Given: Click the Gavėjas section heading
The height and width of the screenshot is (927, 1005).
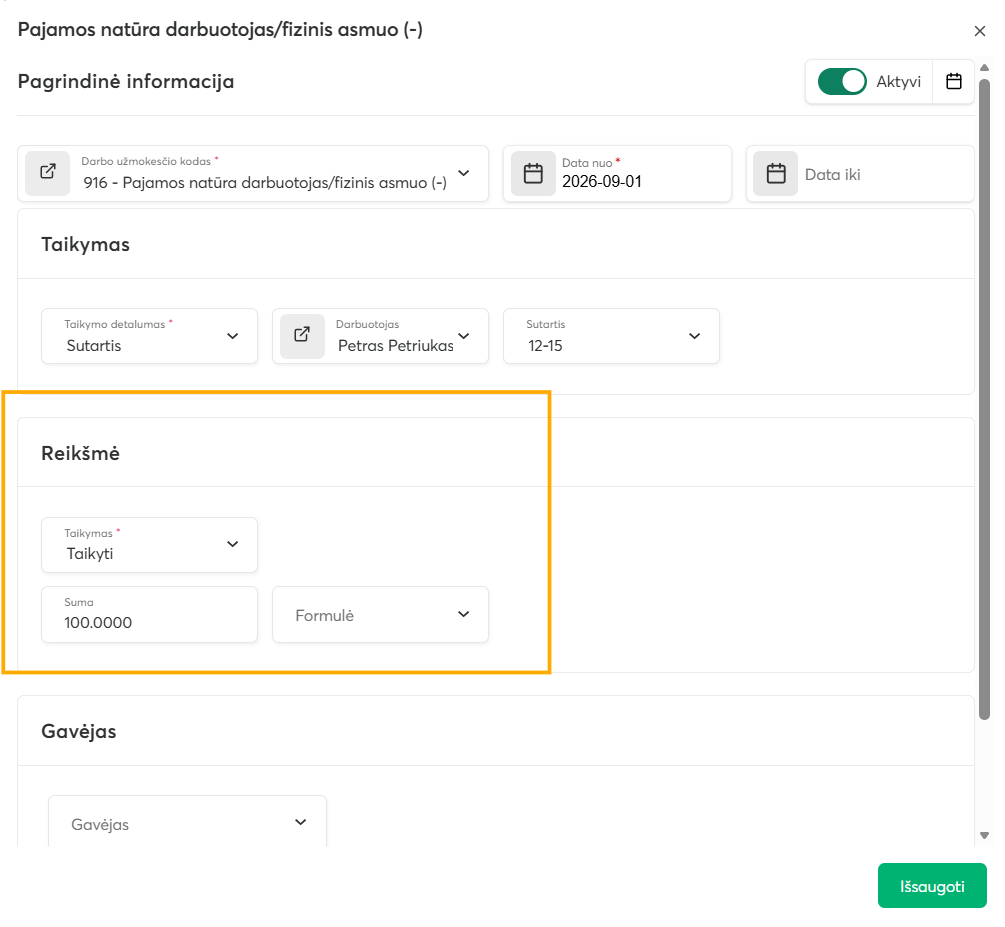Looking at the screenshot, I should click(x=79, y=731).
